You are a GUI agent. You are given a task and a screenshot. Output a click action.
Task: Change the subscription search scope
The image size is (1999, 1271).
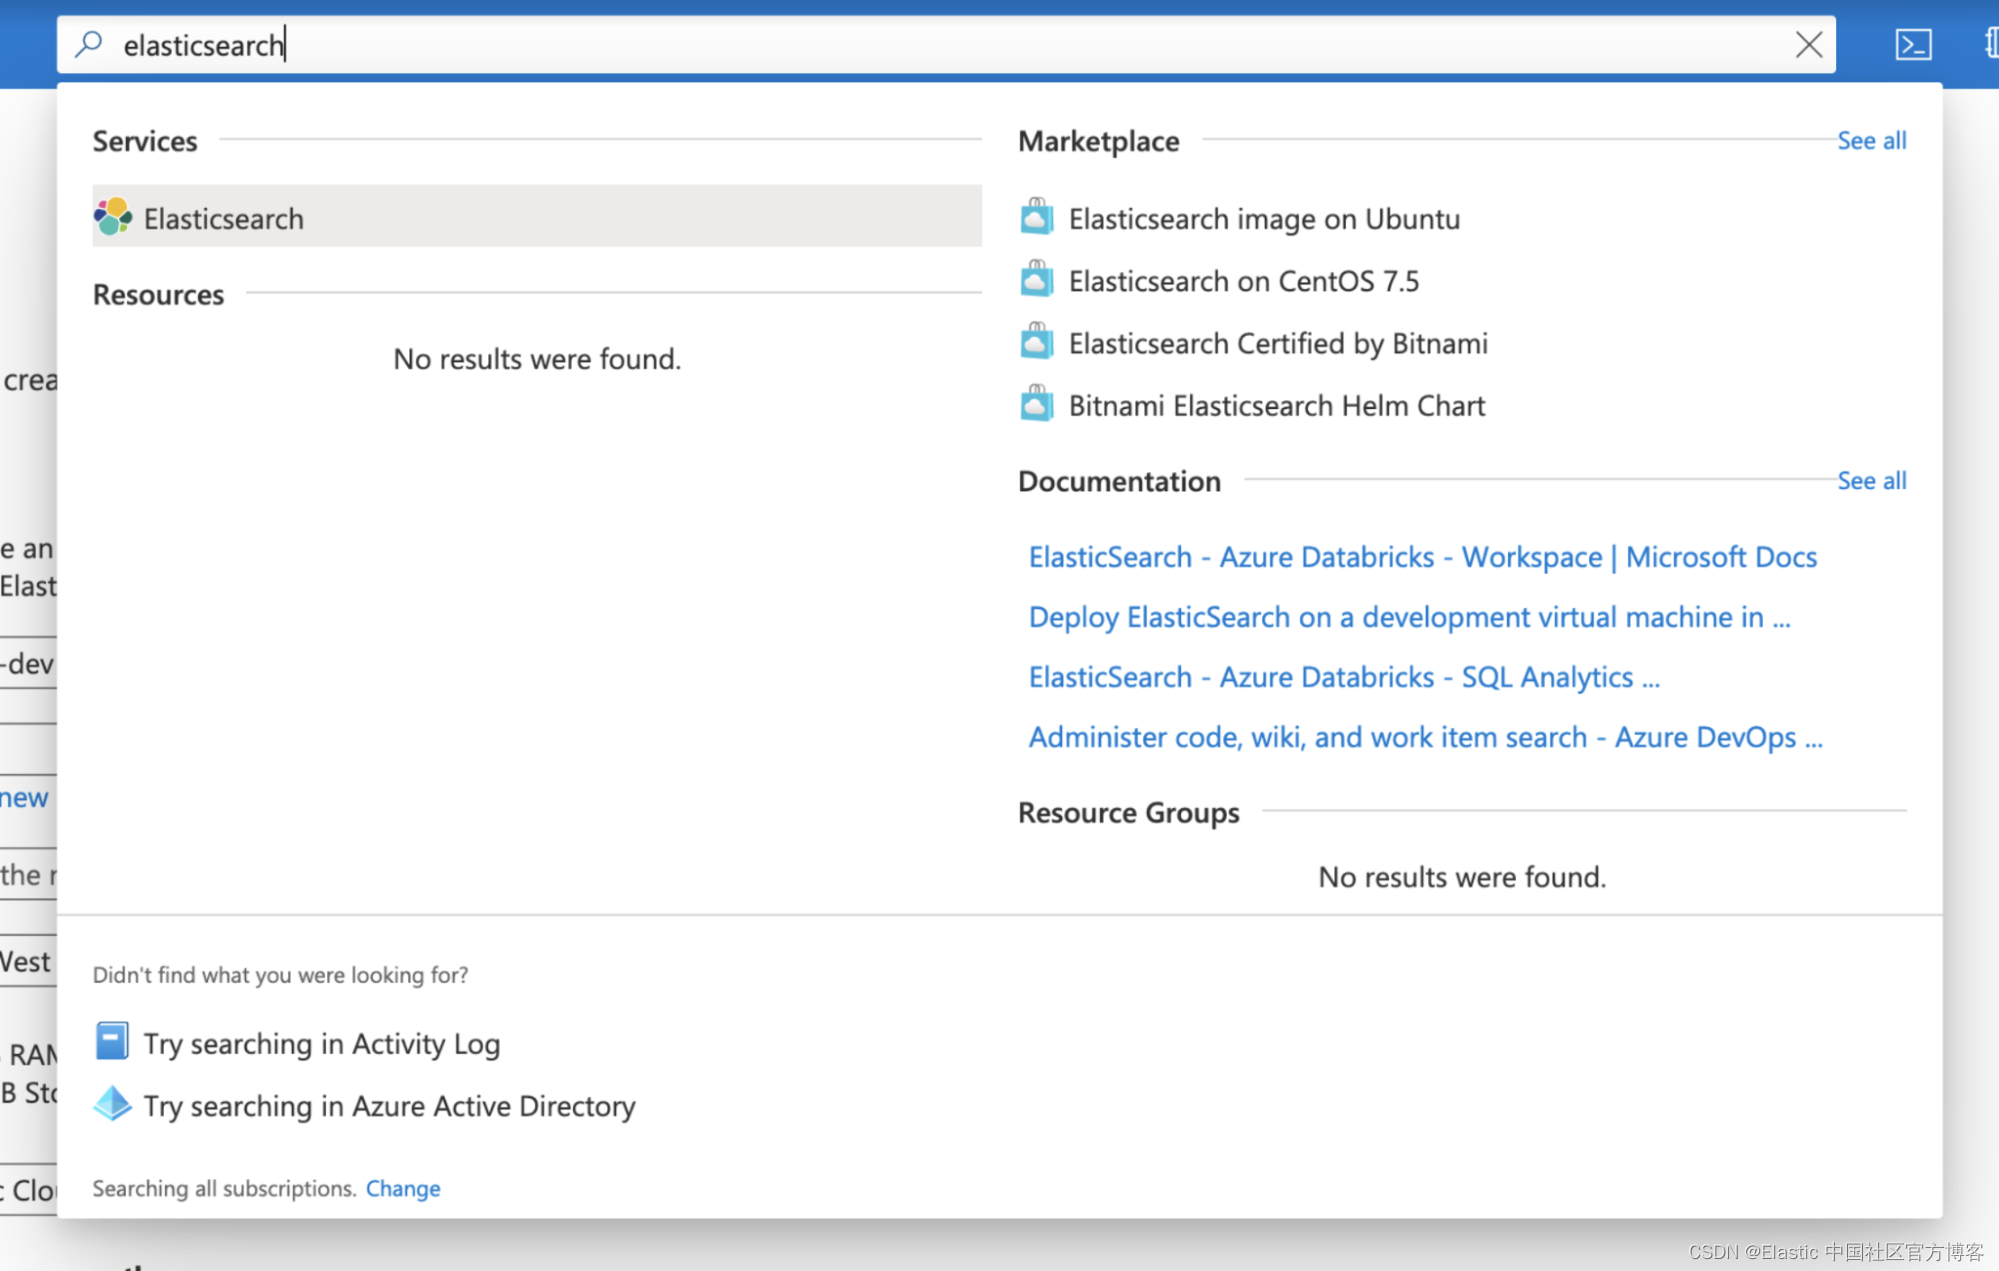tap(402, 1188)
